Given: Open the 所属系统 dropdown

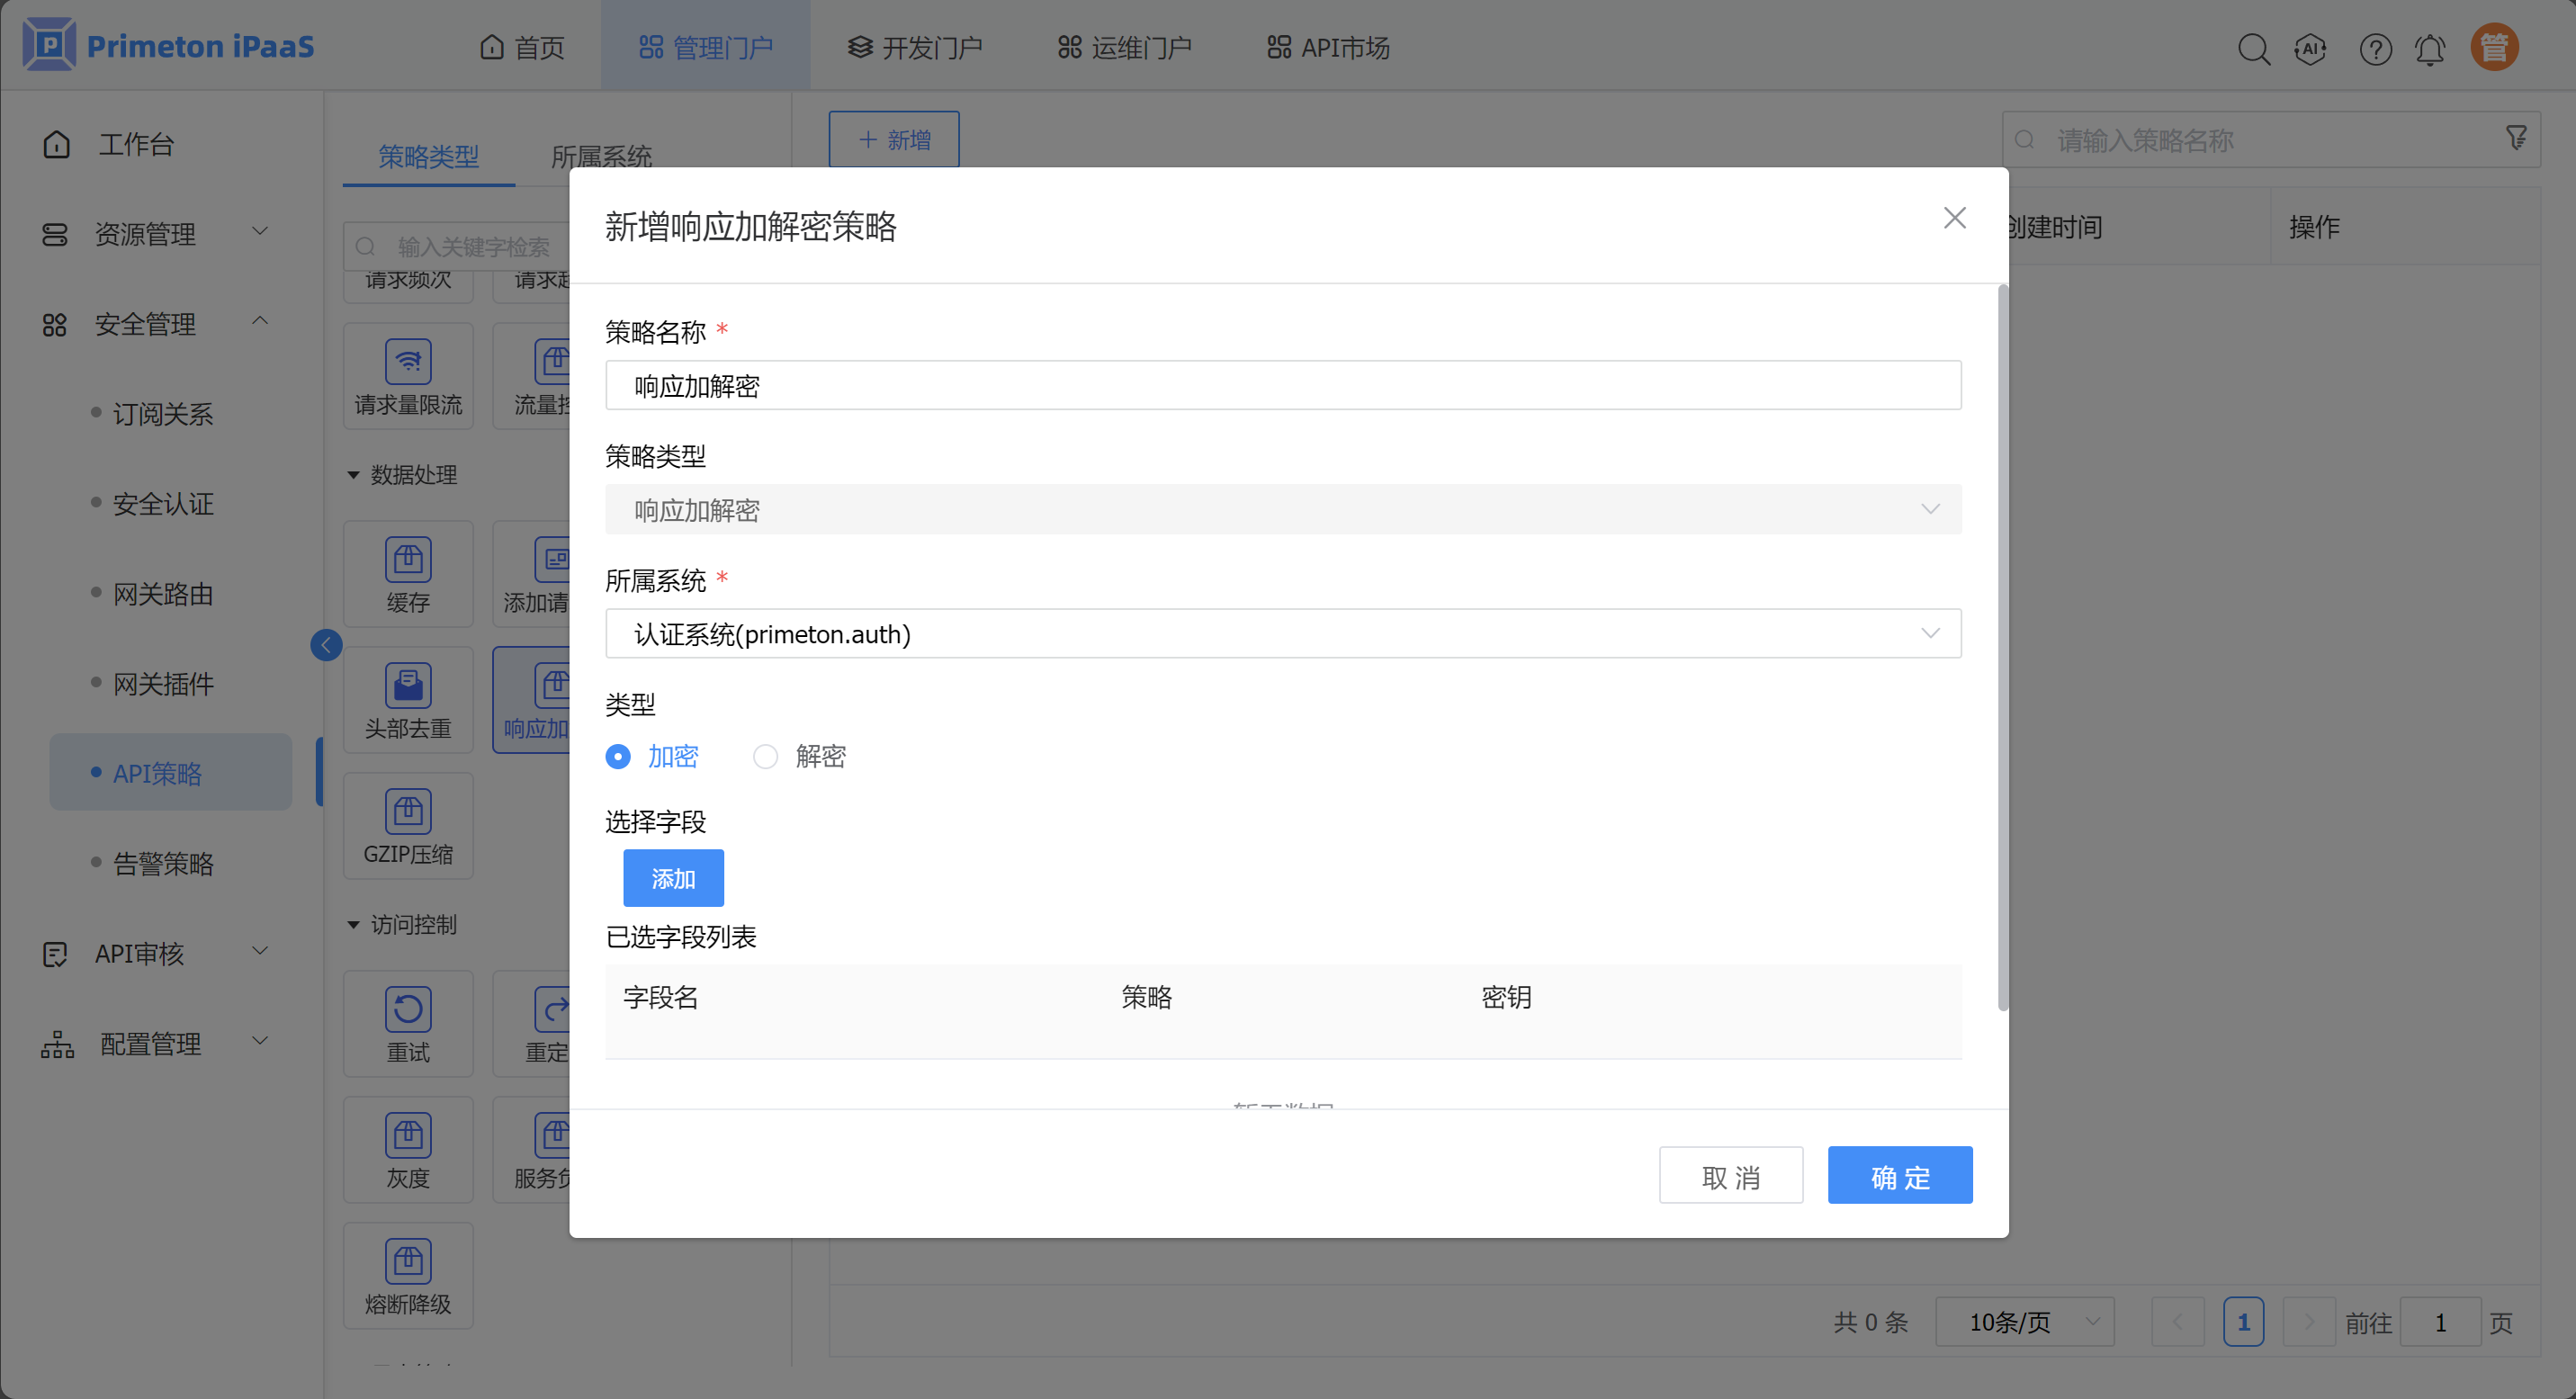Looking at the screenshot, I should click(x=1282, y=634).
